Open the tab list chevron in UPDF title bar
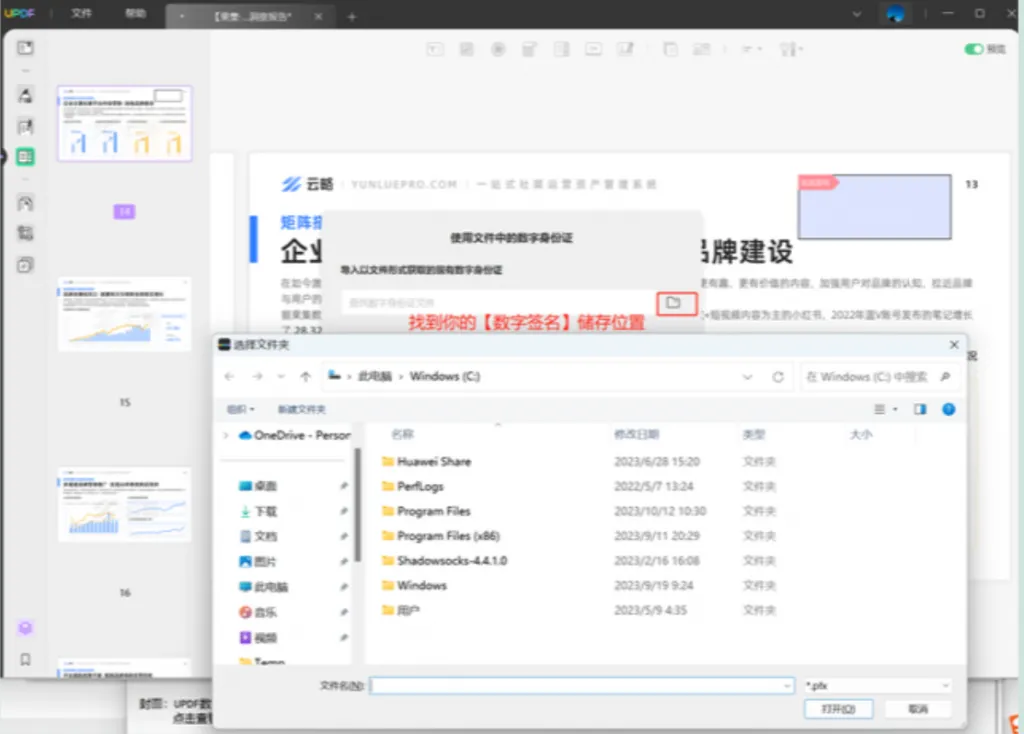1024x734 pixels. tap(857, 14)
